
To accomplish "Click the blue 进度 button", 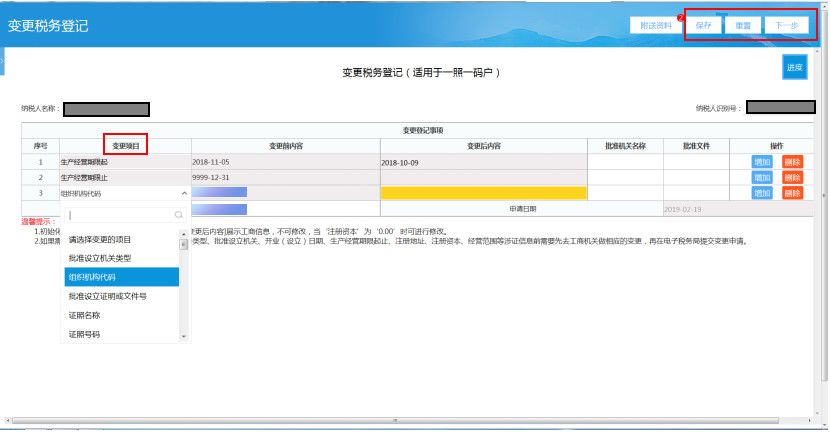I will [x=794, y=67].
